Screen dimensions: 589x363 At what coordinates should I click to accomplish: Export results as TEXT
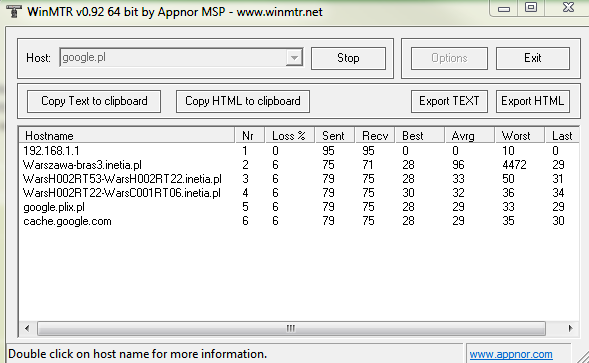449,101
